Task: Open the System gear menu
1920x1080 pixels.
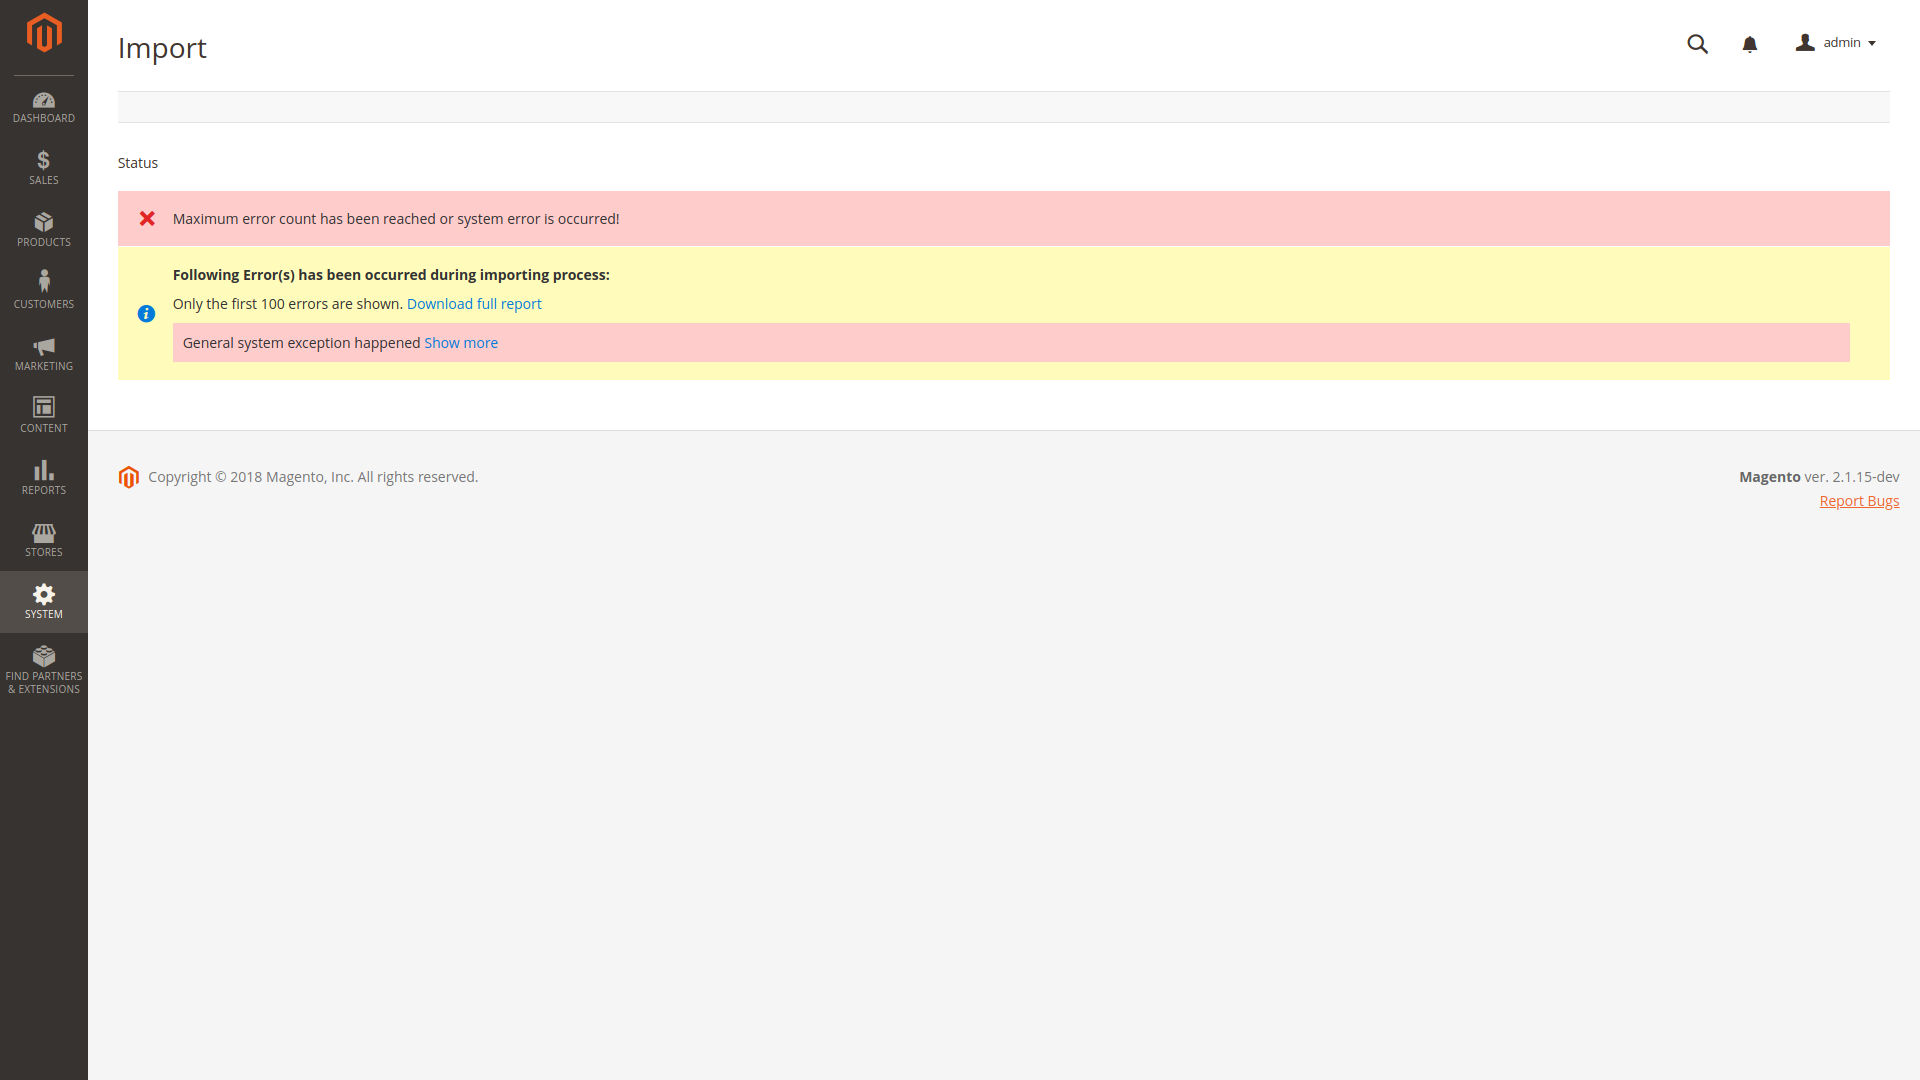Action: tap(44, 601)
